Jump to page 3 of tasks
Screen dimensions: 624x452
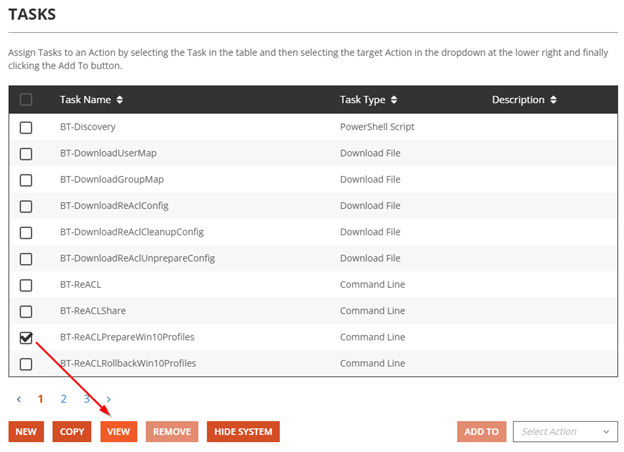point(87,398)
